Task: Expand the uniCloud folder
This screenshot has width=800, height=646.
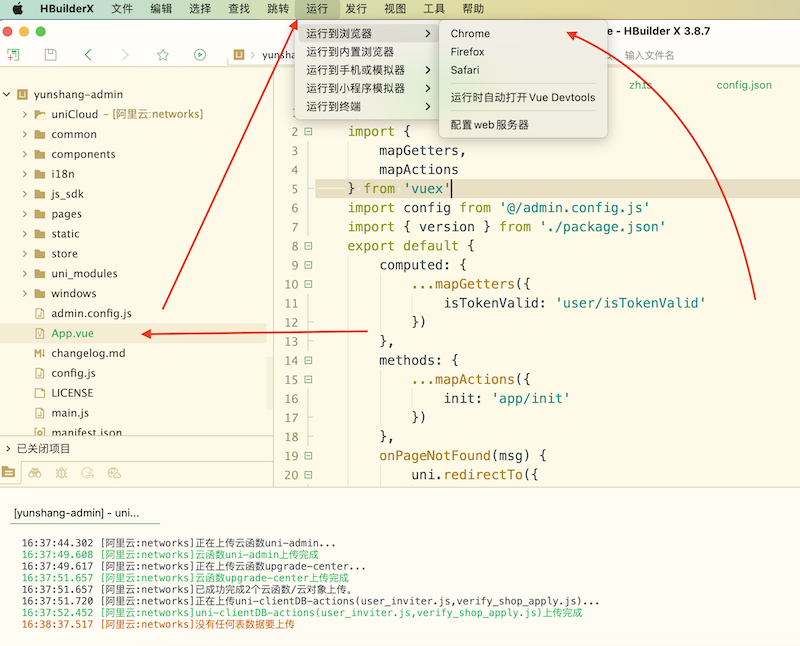Action: coord(24,114)
